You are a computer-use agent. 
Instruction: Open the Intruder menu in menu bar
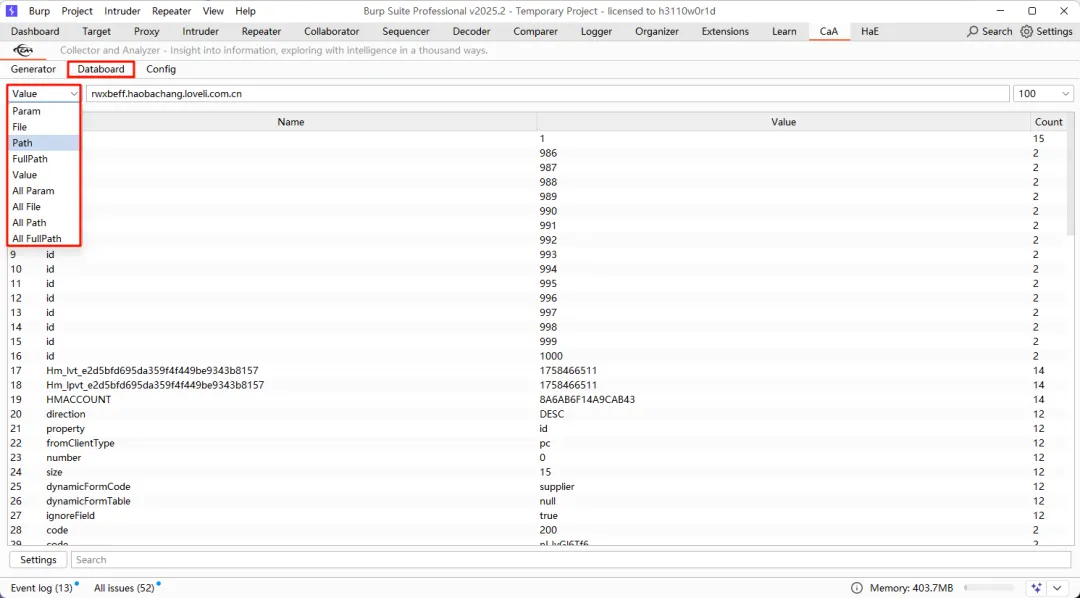point(123,11)
